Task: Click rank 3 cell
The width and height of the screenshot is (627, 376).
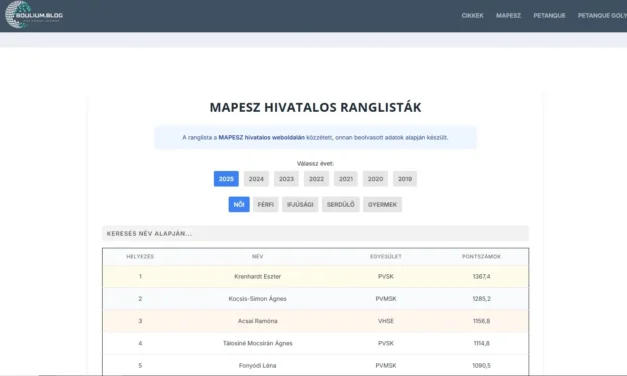Action: point(140,321)
